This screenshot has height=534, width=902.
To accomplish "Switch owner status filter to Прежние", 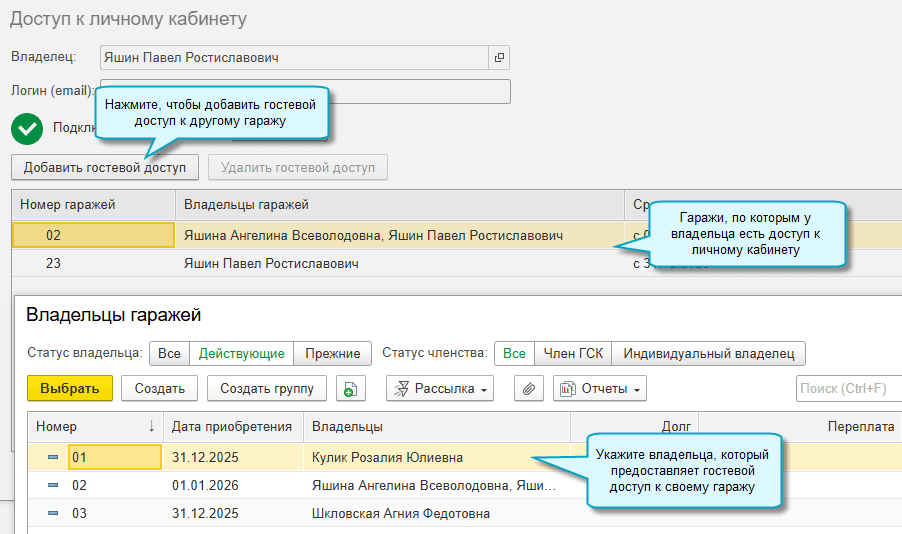I will point(333,353).
